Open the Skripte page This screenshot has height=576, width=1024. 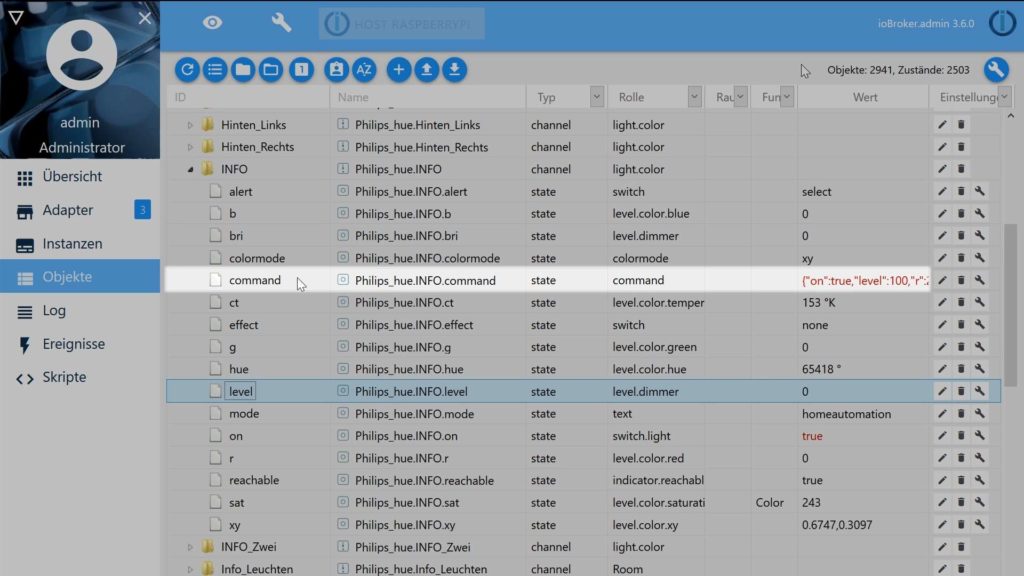80,377
